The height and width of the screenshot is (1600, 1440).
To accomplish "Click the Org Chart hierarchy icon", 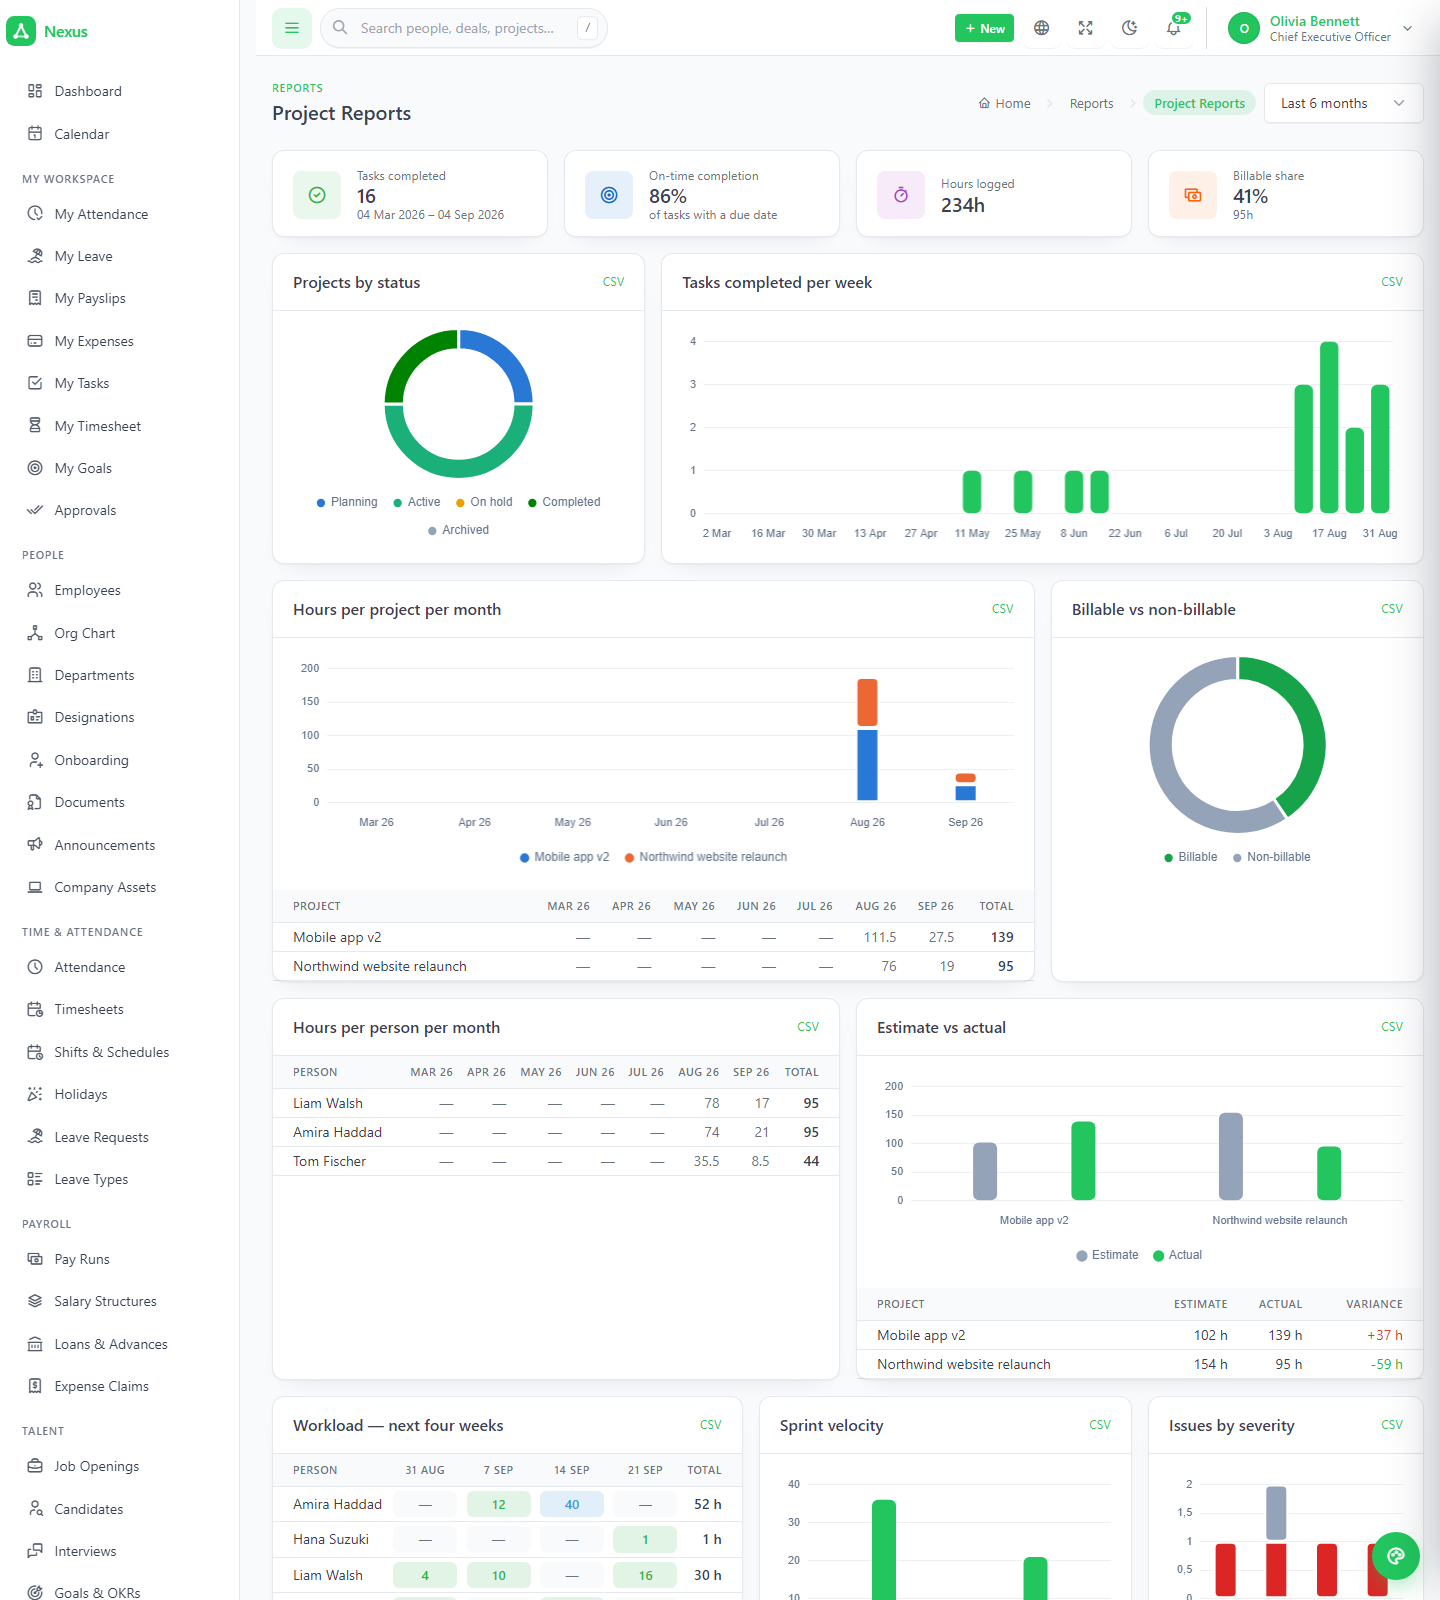I will click(x=35, y=633).
